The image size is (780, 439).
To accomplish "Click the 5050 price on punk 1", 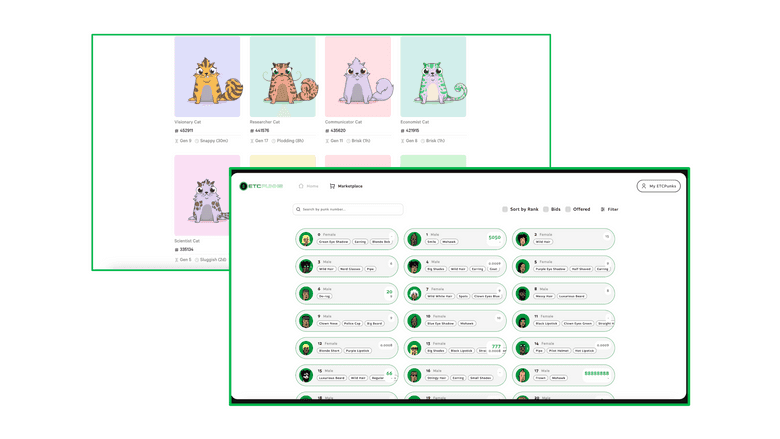I will (x=494, y=238).
